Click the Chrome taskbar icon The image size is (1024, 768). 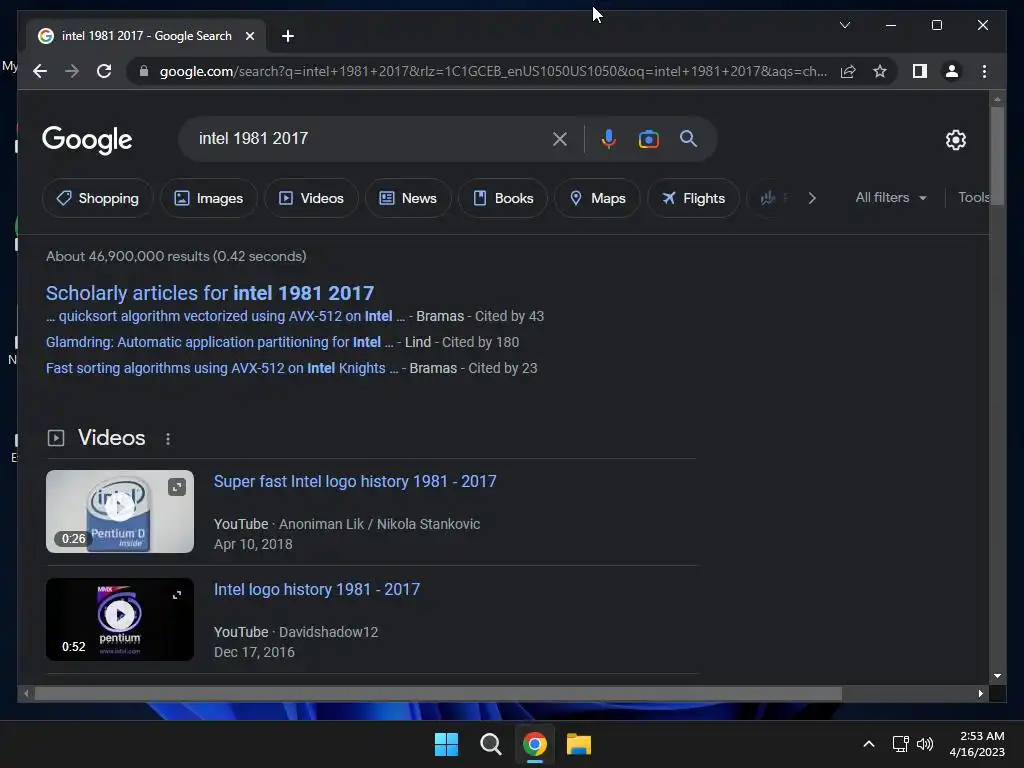[x=535, y=744]
